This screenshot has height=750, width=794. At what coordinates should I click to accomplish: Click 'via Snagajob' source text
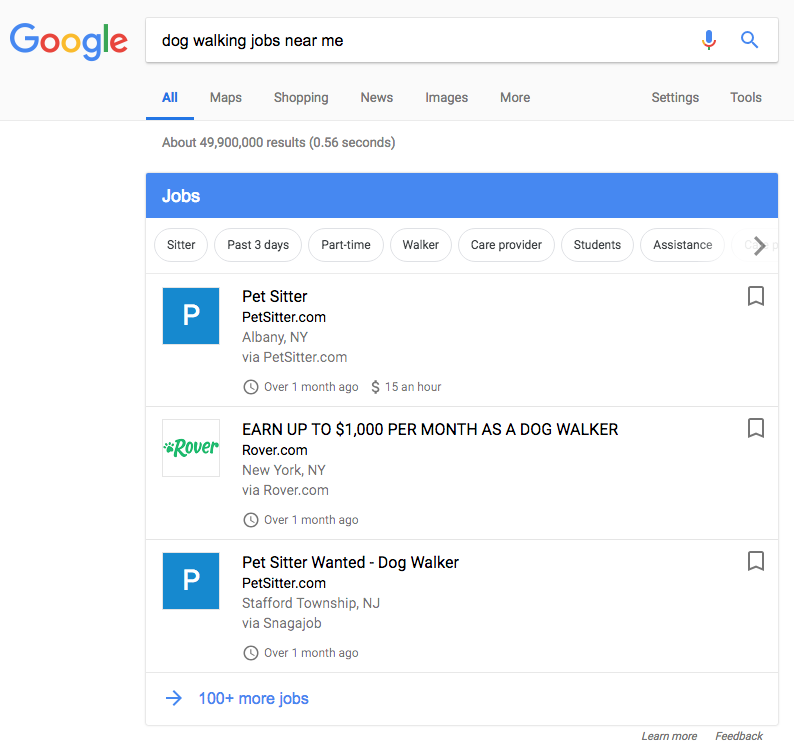(x=282, y=623)
